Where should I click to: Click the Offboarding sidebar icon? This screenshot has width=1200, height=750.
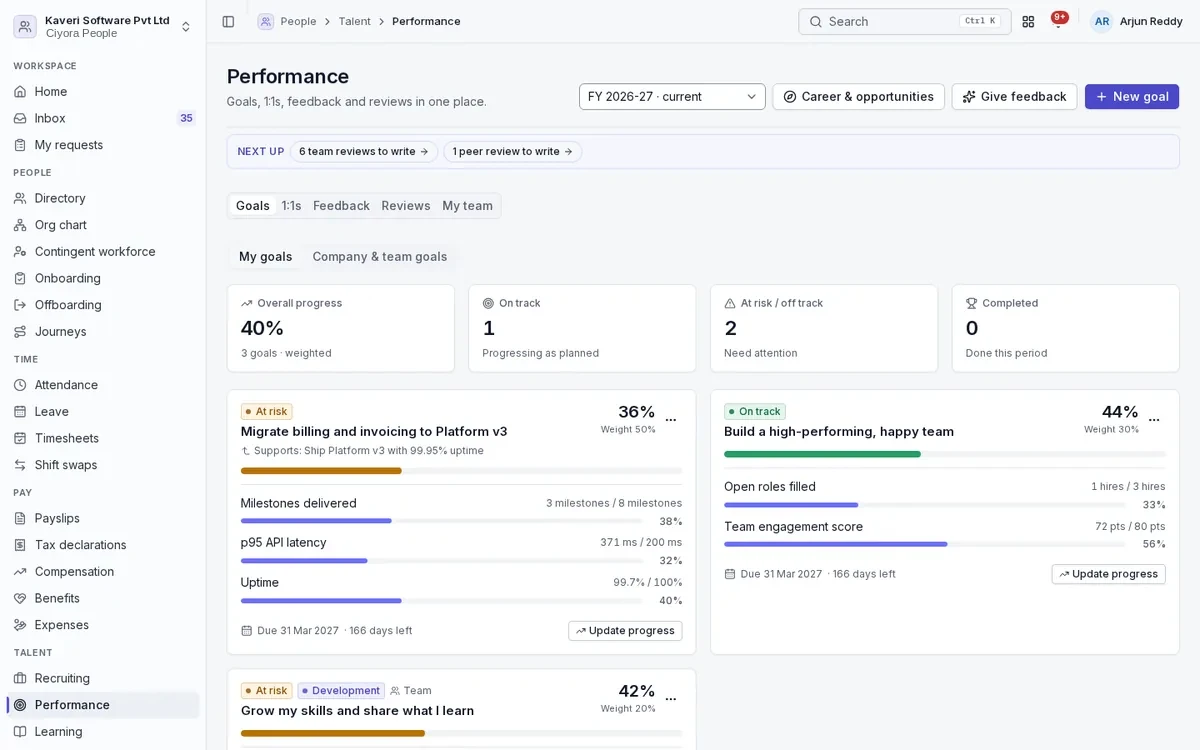coord(20,305)
